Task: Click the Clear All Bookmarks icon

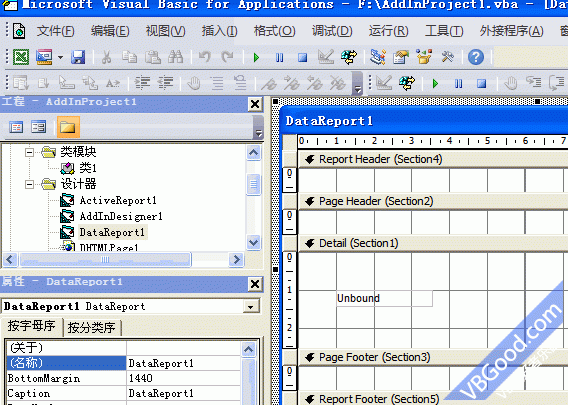Action: click(337, 84)
